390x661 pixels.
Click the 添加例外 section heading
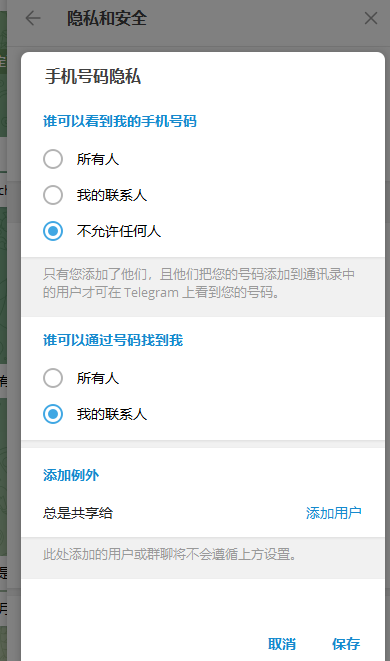(71, 475)
